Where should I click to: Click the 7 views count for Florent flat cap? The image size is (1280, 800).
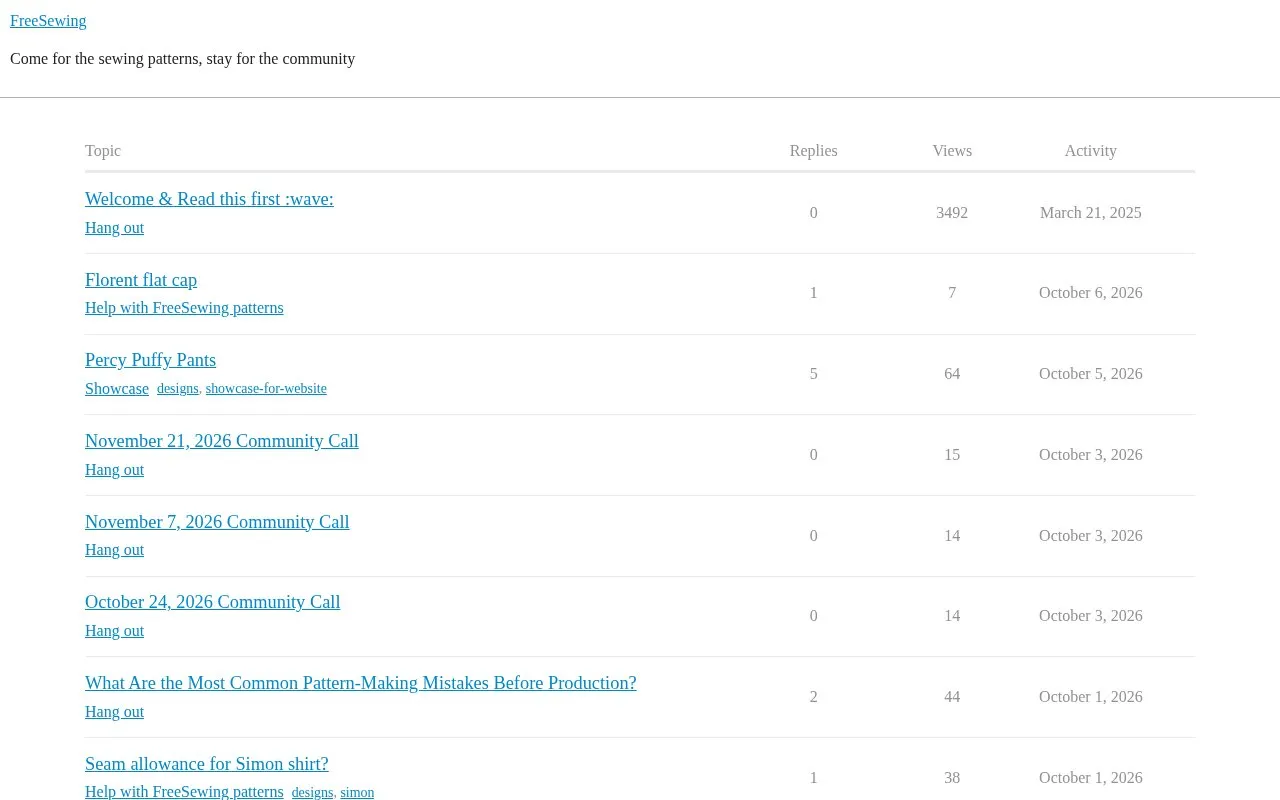click(x=952, y=293)
